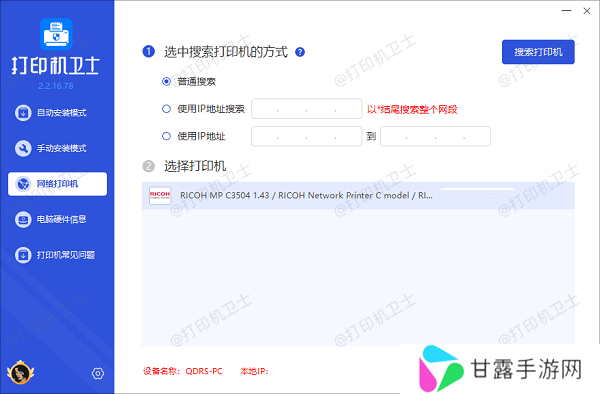This screenshot has height=394, width=600.
Task: Open settings with the gear icon
Action: (98, 373)
